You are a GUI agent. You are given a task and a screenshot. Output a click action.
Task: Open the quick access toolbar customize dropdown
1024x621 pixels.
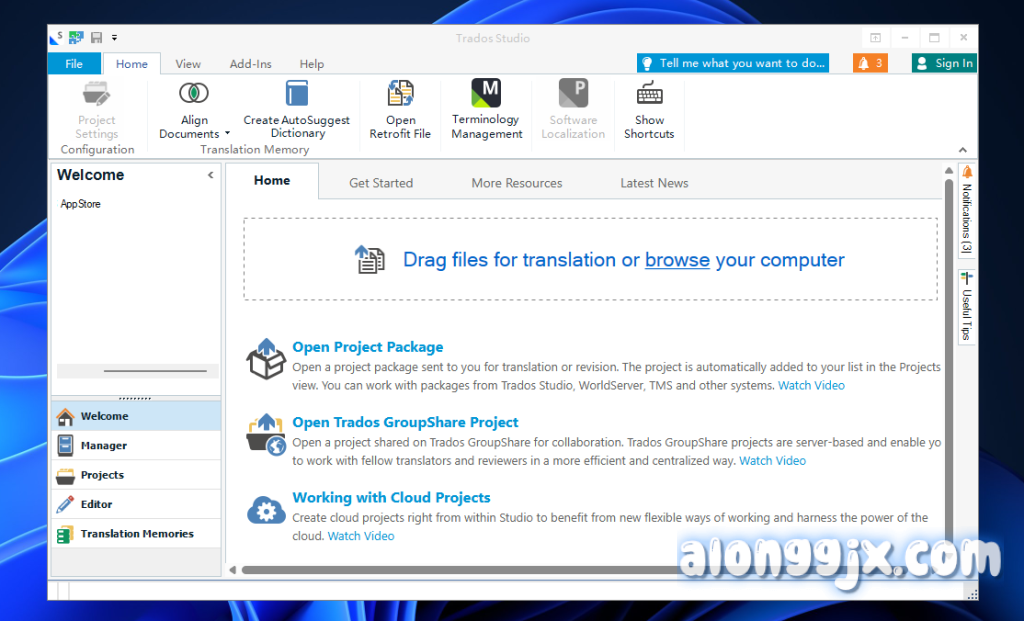tap(114, 38)
